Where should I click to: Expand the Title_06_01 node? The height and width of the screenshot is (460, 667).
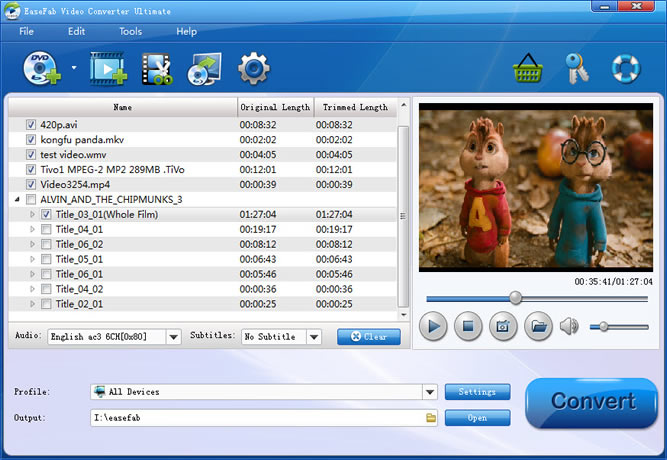point(32,274)
